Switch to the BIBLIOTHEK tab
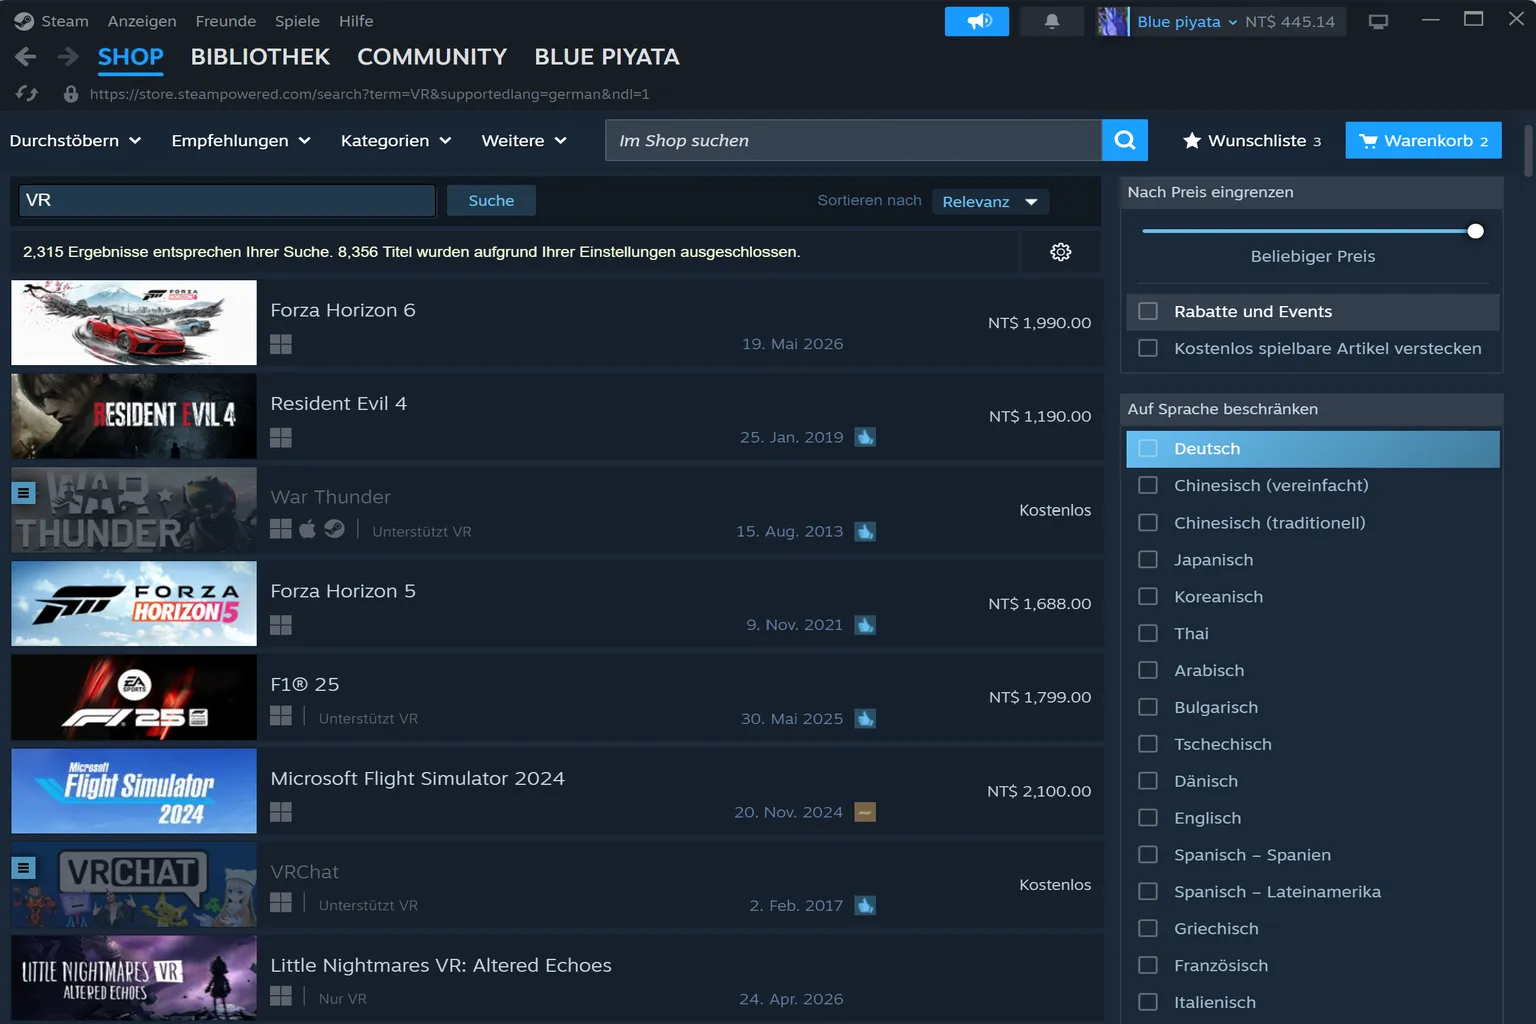1536x1024 pixels. click(x=260, y=57)
